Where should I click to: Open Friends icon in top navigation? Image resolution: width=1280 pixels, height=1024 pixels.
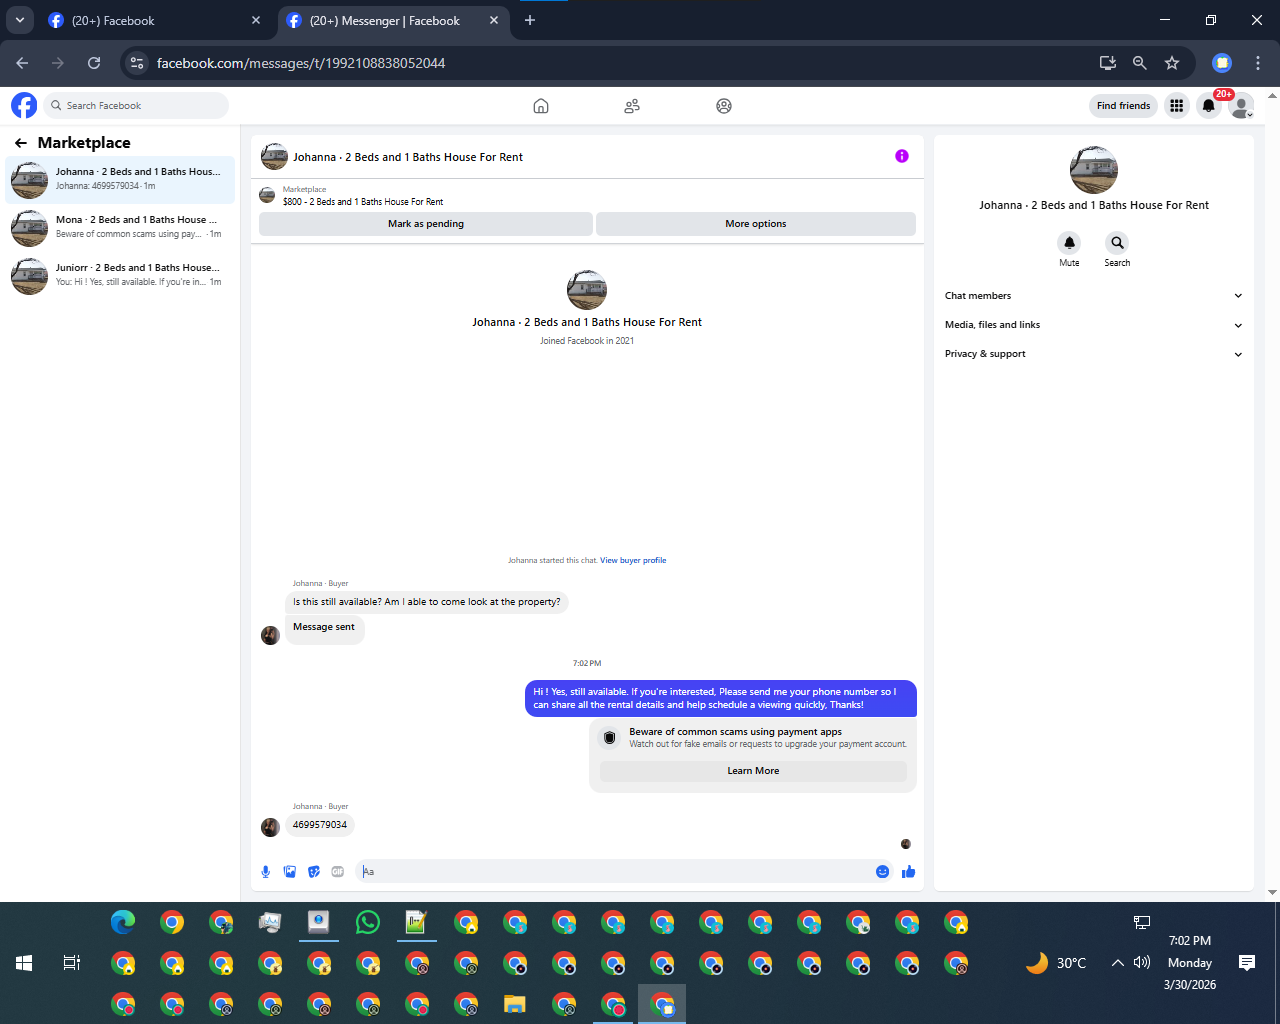click(x=632, y=106)
